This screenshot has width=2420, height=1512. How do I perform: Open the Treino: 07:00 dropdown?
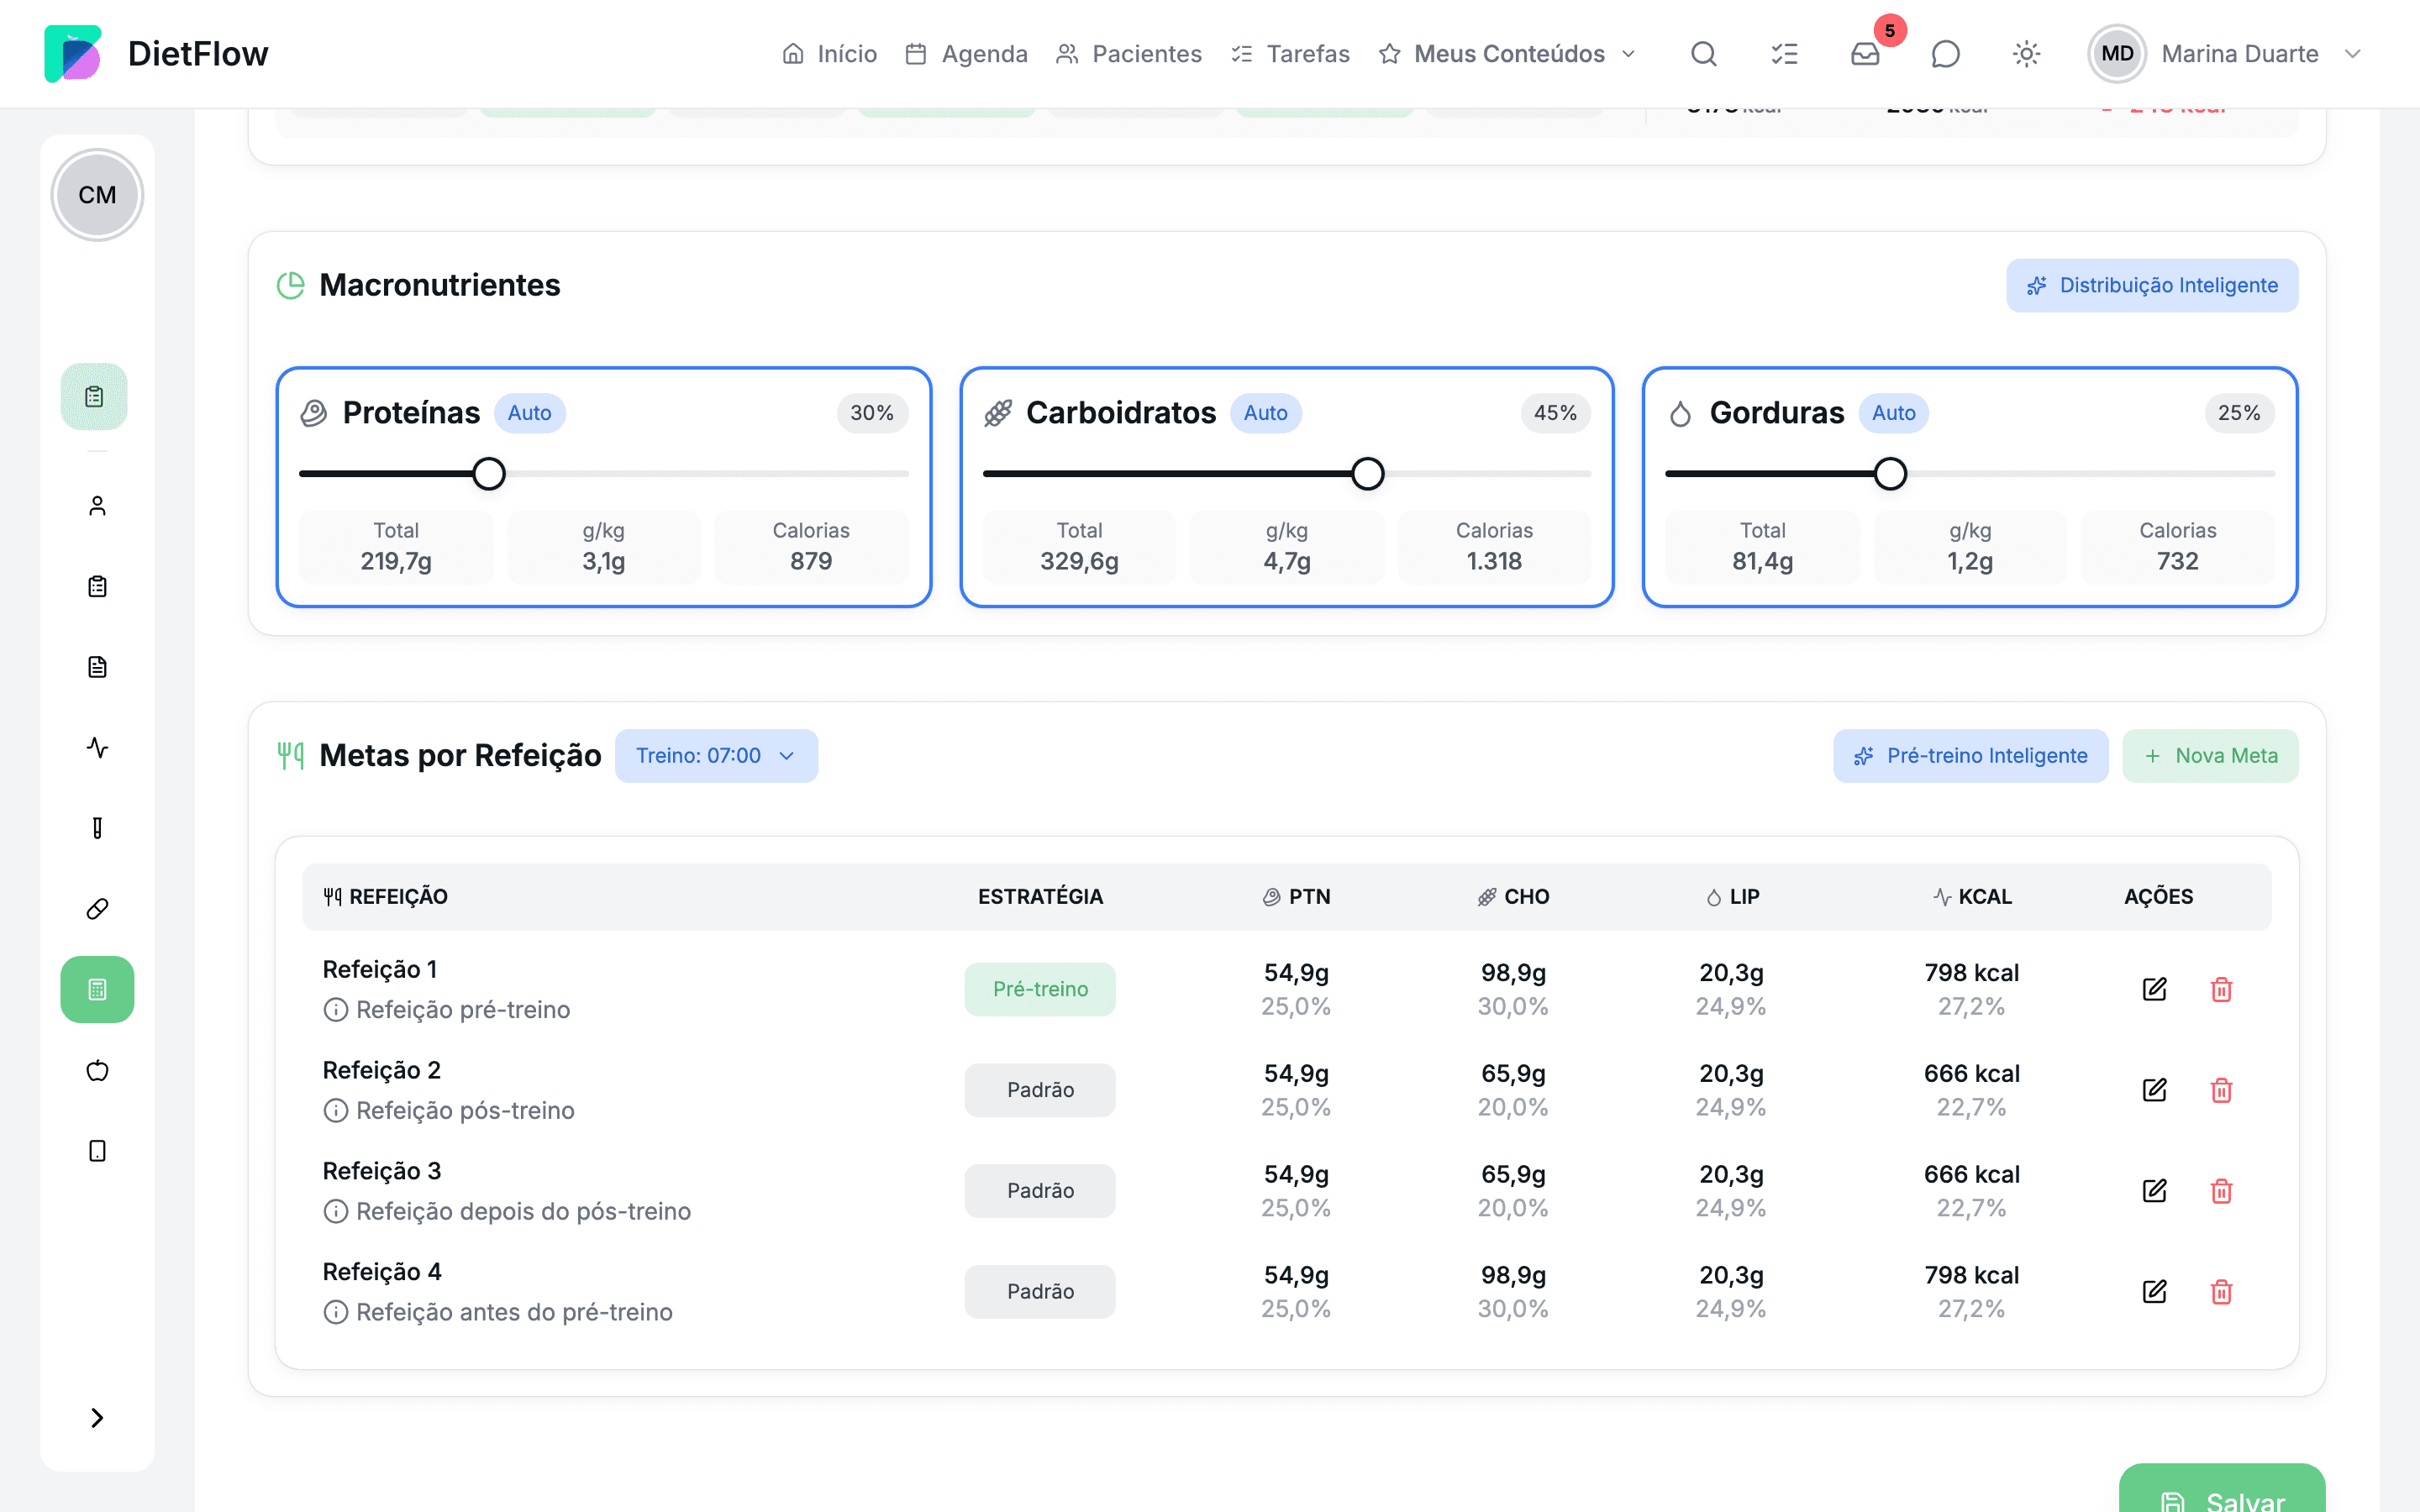[716, 756]
